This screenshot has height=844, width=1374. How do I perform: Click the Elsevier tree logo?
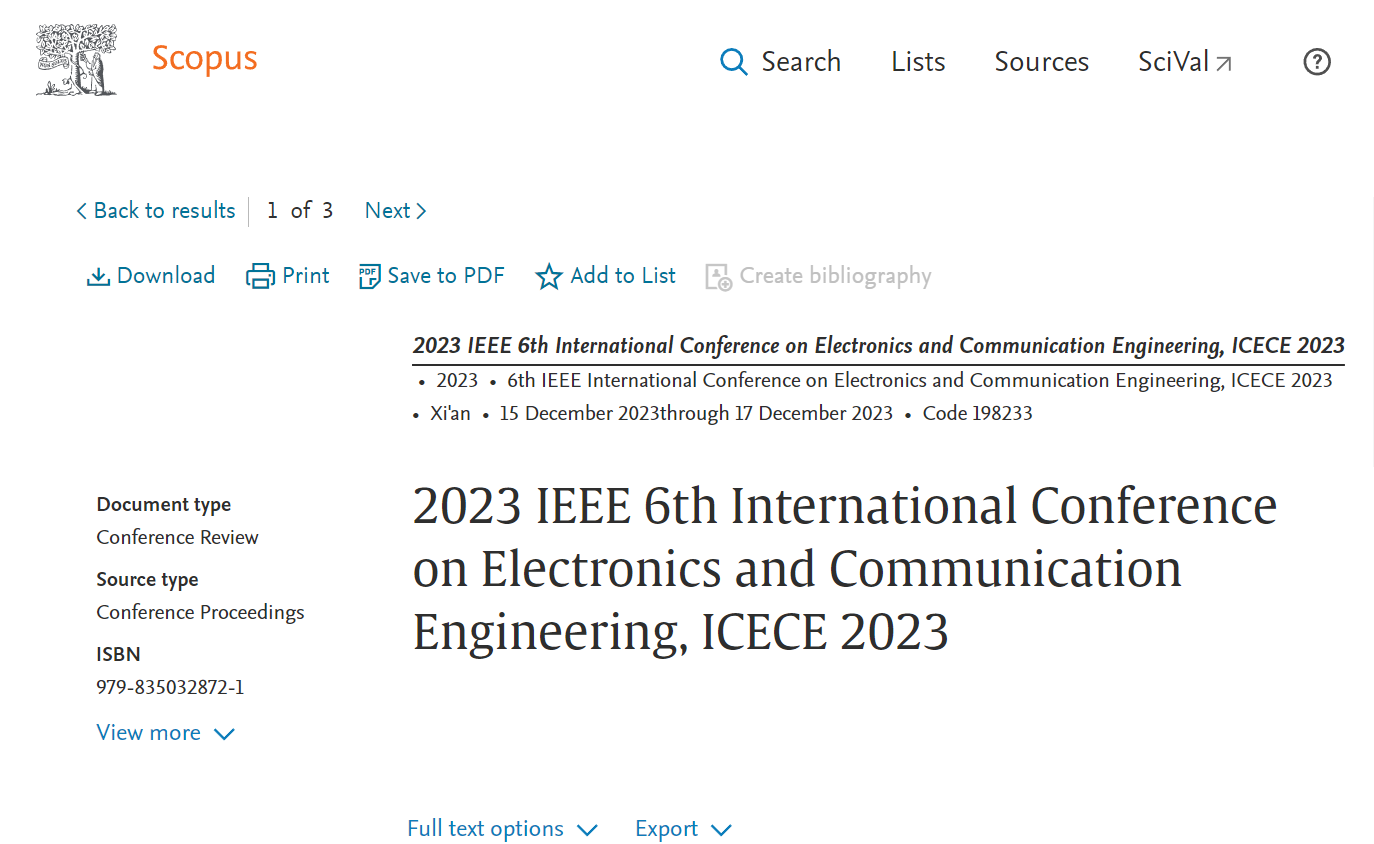pyautogui.click(x=76, y=60)
